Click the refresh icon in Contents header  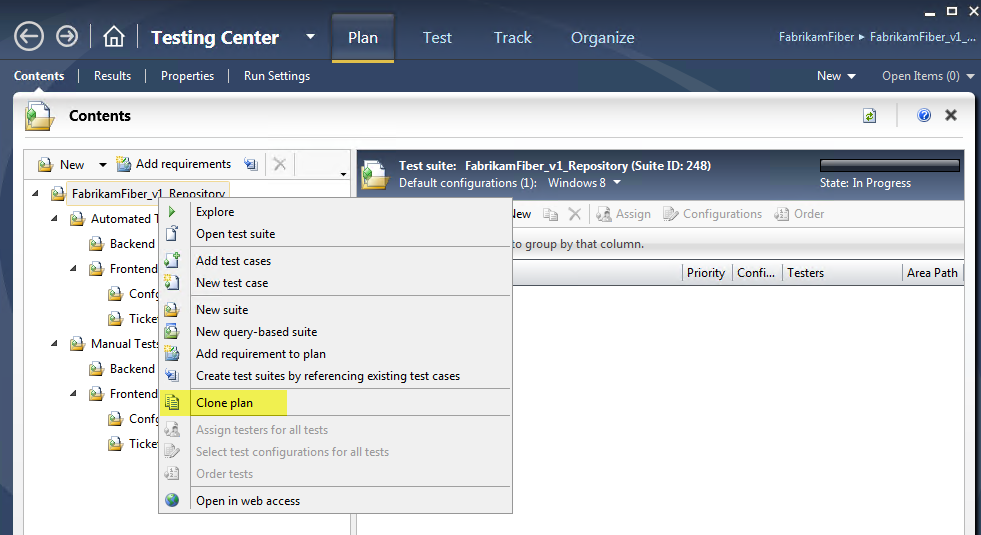click(870, 116)
